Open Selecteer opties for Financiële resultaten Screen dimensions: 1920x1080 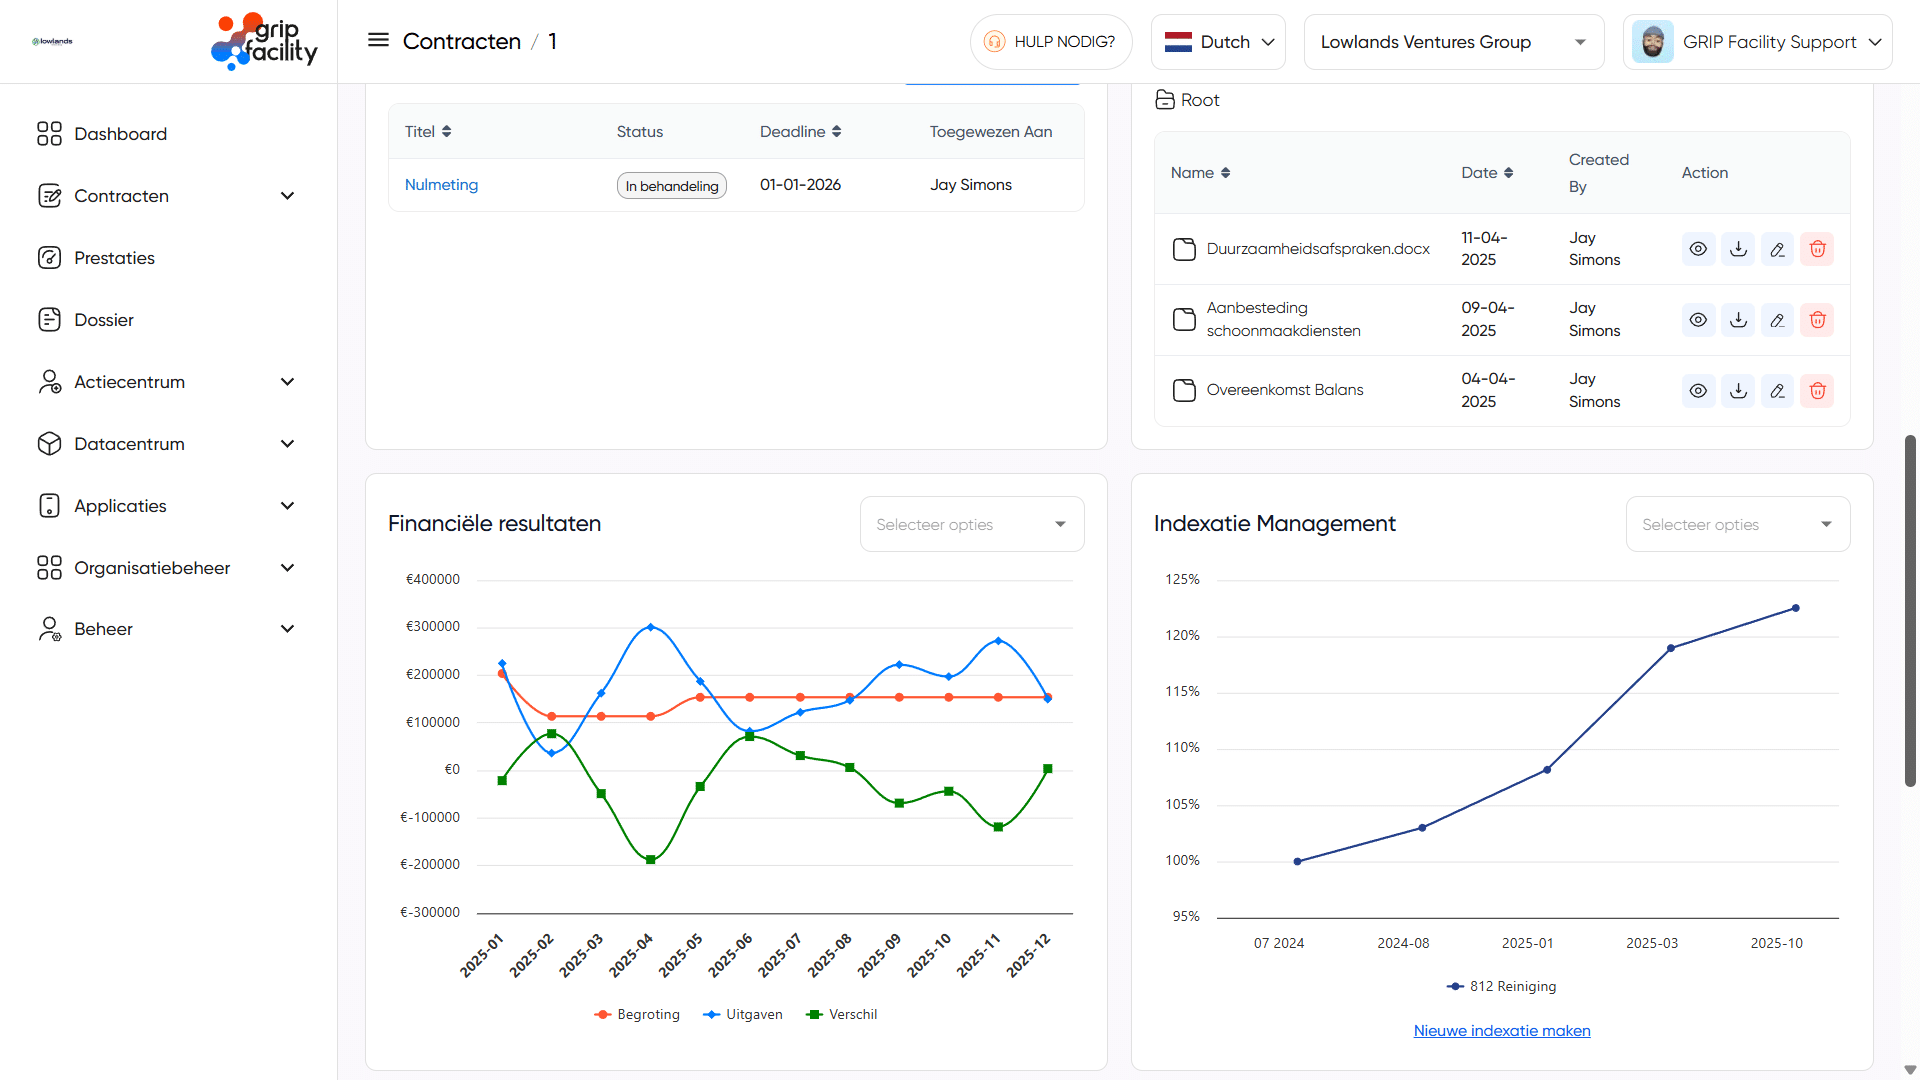971,523
